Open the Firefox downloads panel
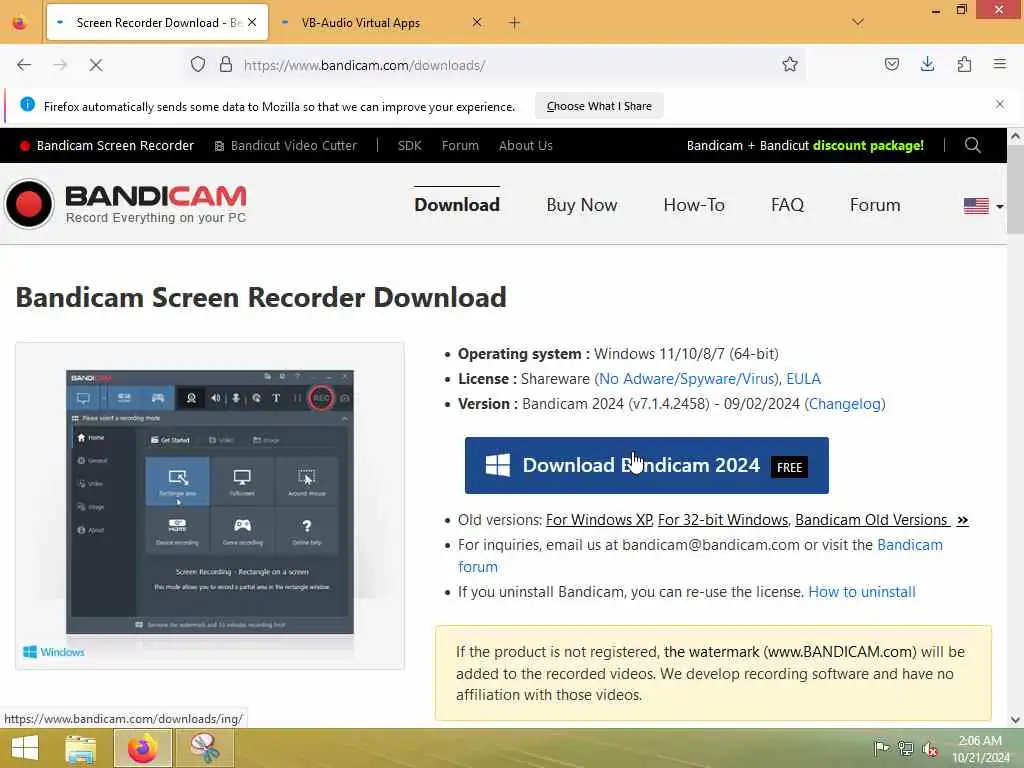Screen dimensions: 1024x768 (x=927, y=64)
